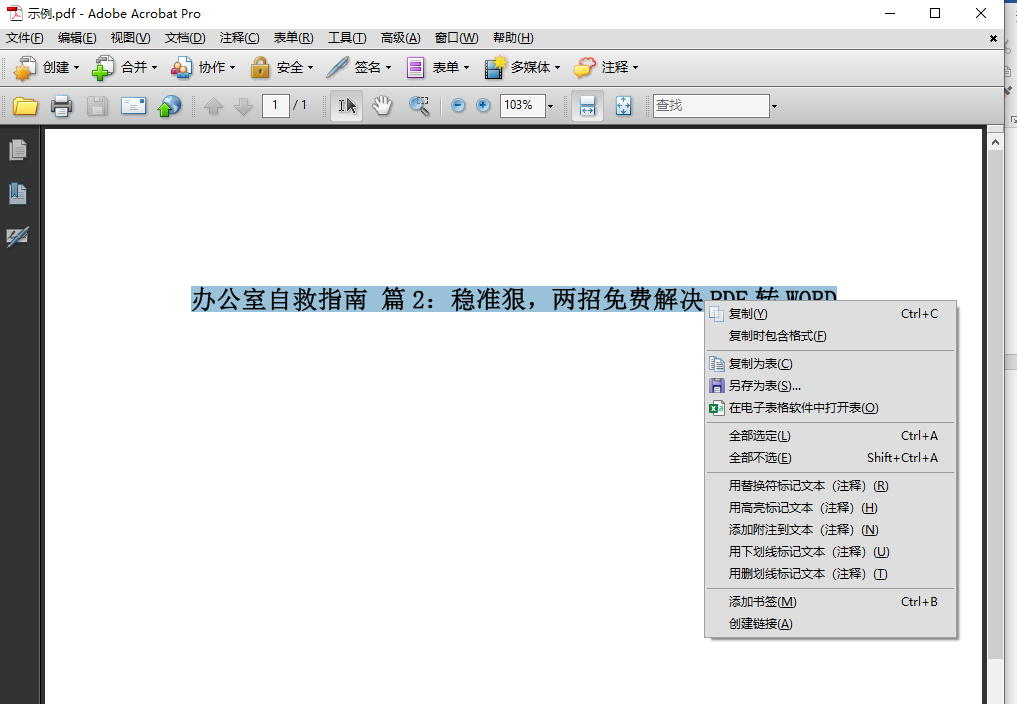Choose 用替换符标记文本 (注释)(R)

tap(830, 486)
